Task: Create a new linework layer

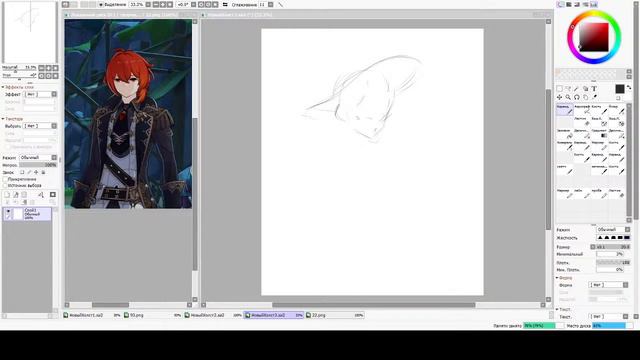Action: point(16,195)
